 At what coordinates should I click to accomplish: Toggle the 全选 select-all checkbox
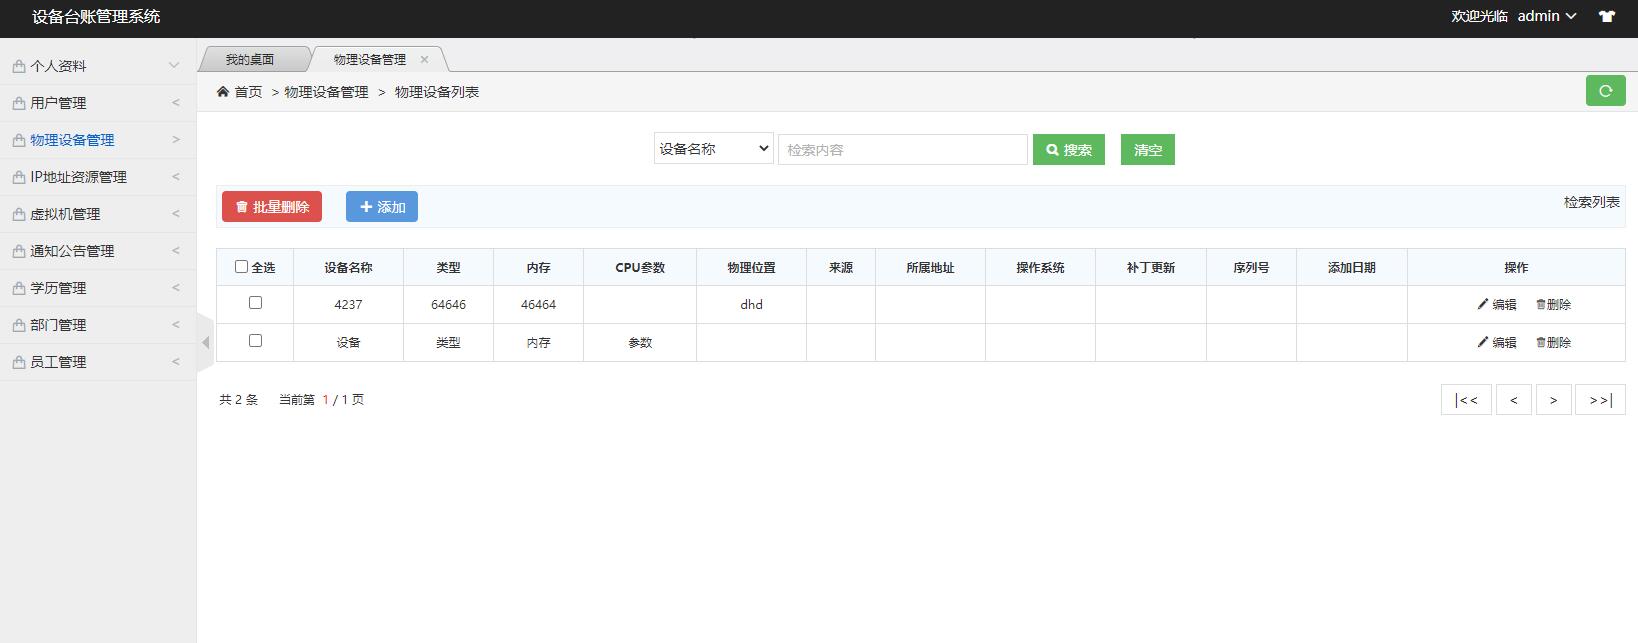(x=241, y=267)
